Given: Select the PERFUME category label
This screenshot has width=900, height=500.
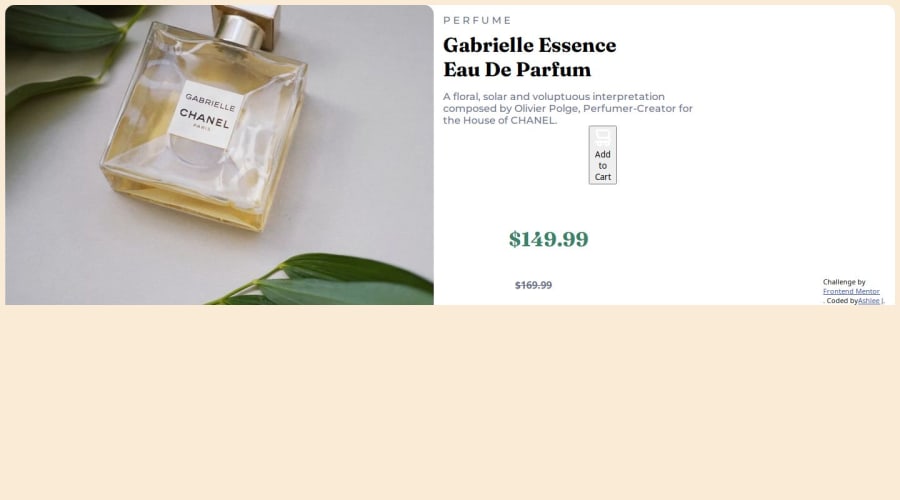Looking at the screenshot, I should click(x=477, y=20).
